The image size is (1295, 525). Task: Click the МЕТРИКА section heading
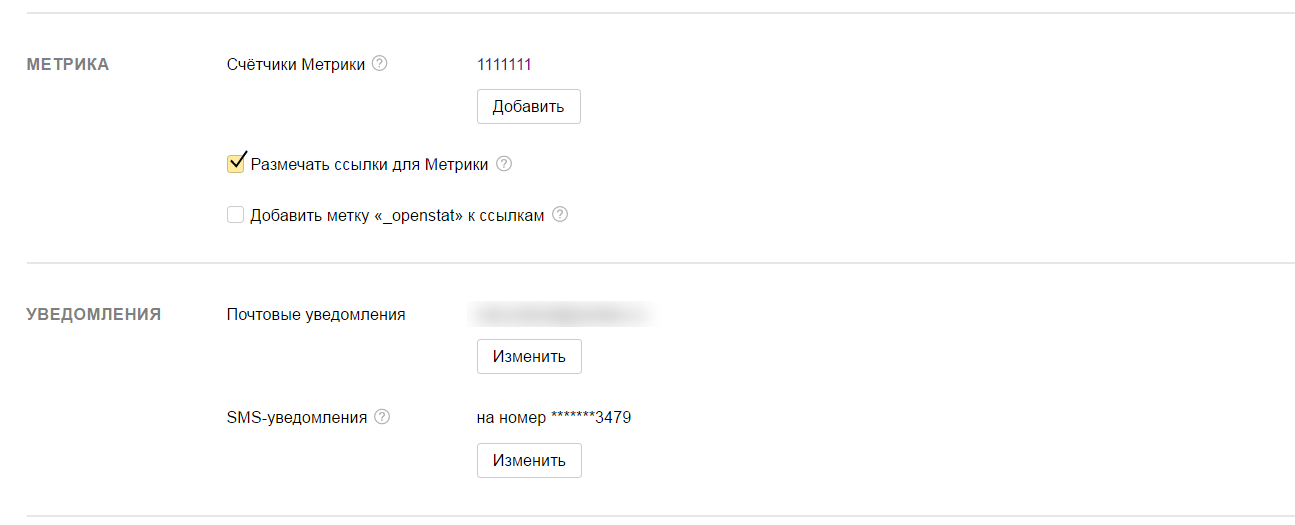coord(68,65)
